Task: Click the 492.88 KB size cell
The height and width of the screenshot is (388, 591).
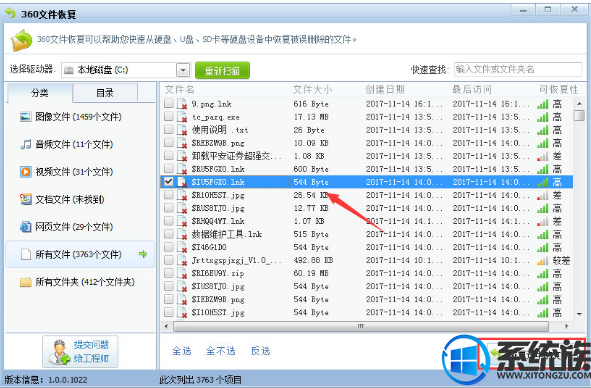Action: click(x=313, y=260)
